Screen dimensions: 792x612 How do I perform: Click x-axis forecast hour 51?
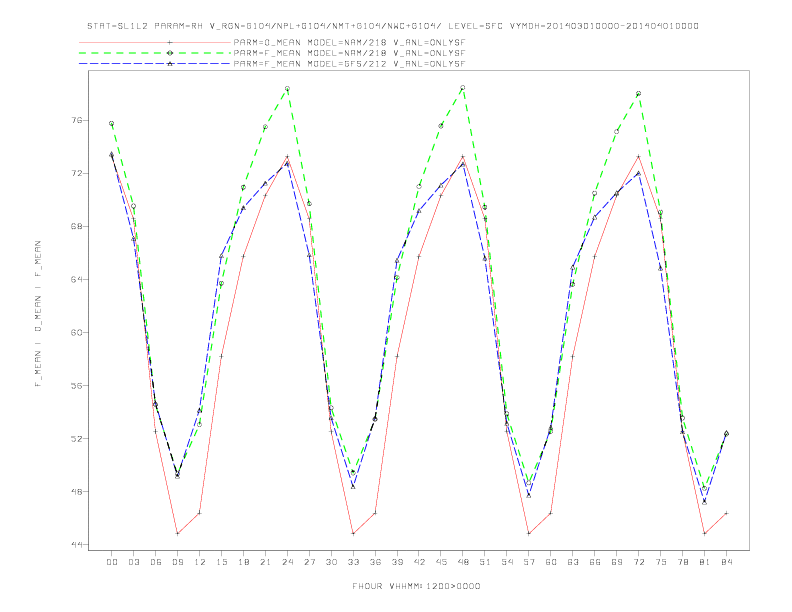485,562
